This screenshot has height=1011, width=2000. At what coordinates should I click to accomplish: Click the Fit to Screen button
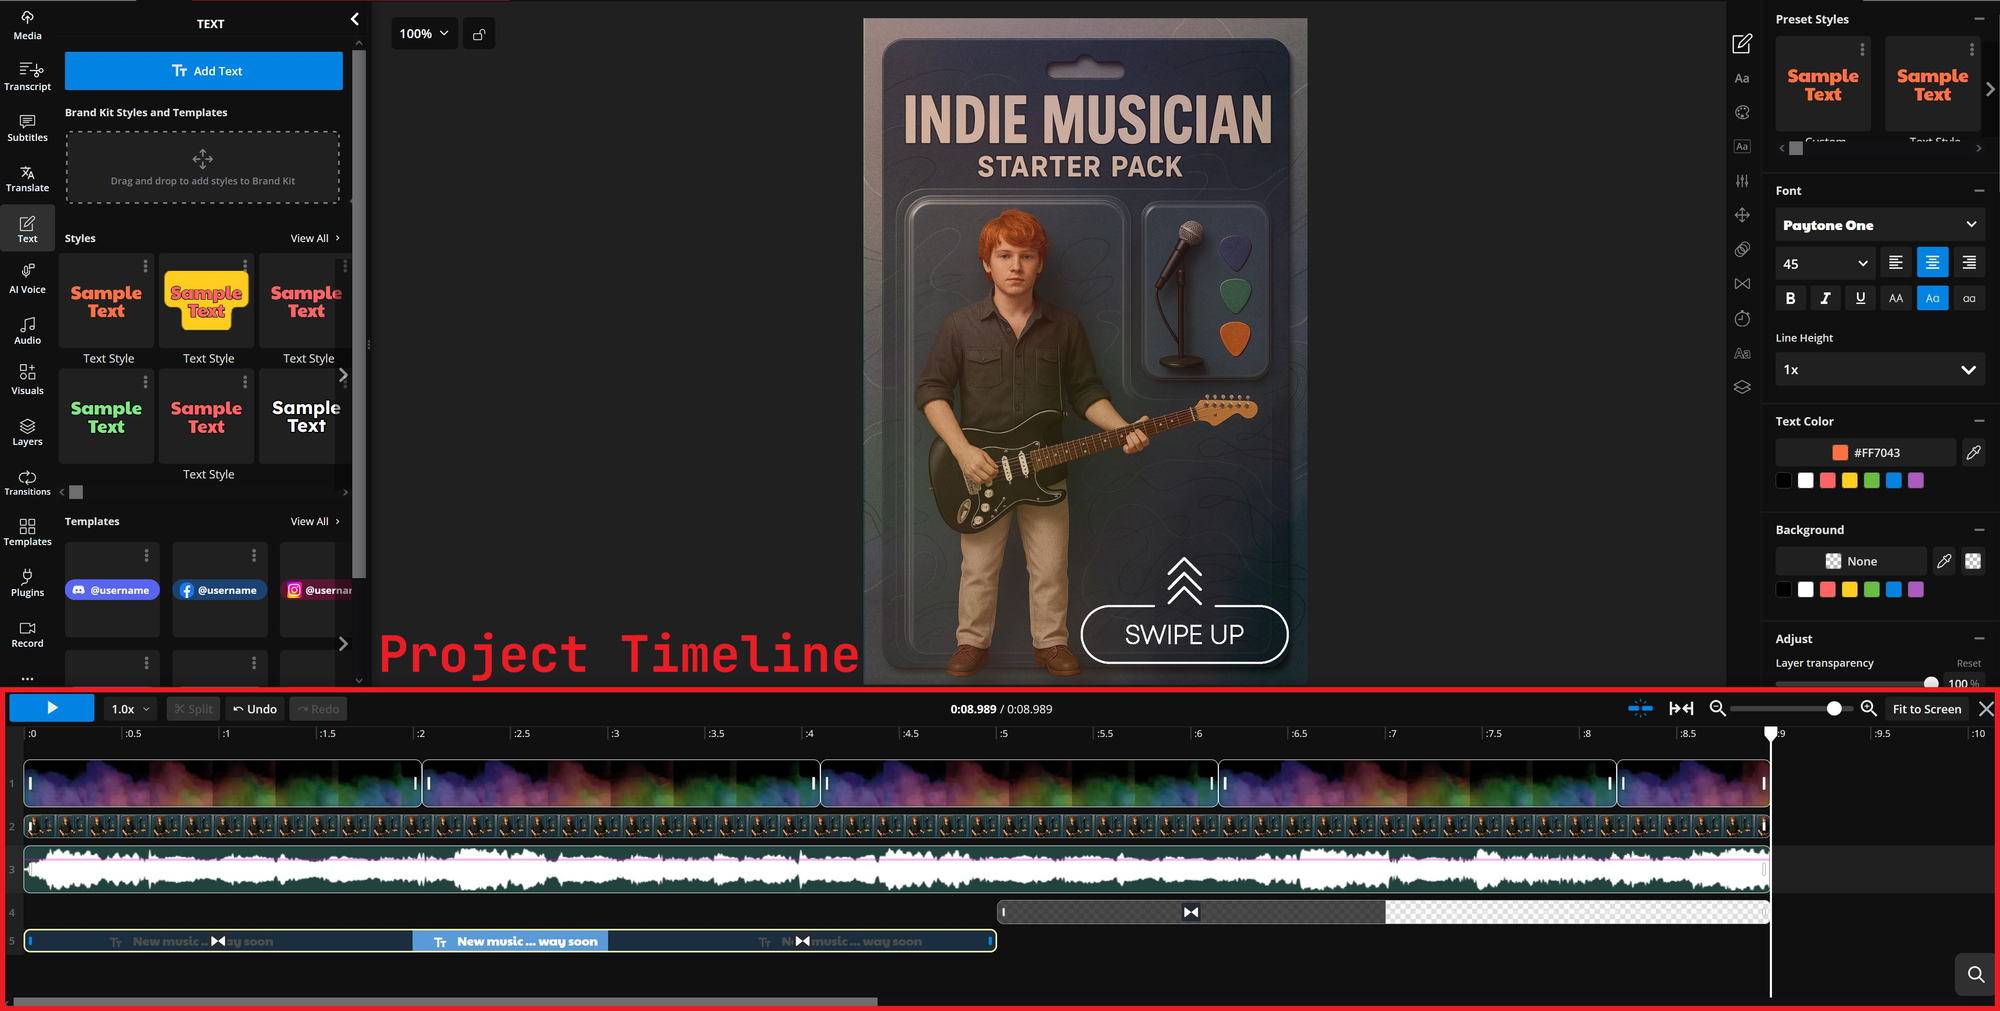[1926, 709]
